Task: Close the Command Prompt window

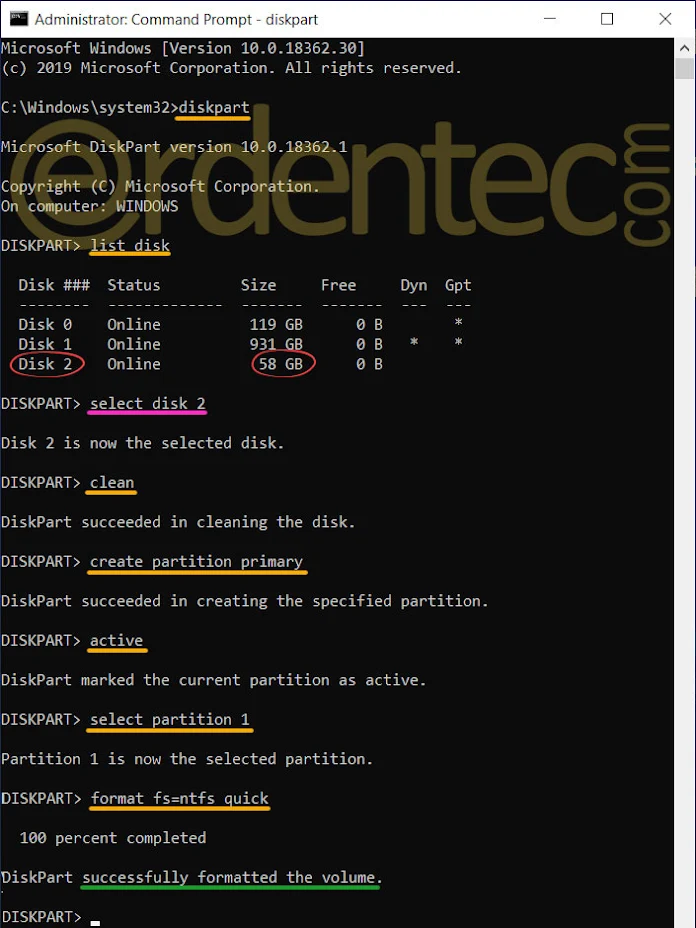Action: click(x=665, y=19)
